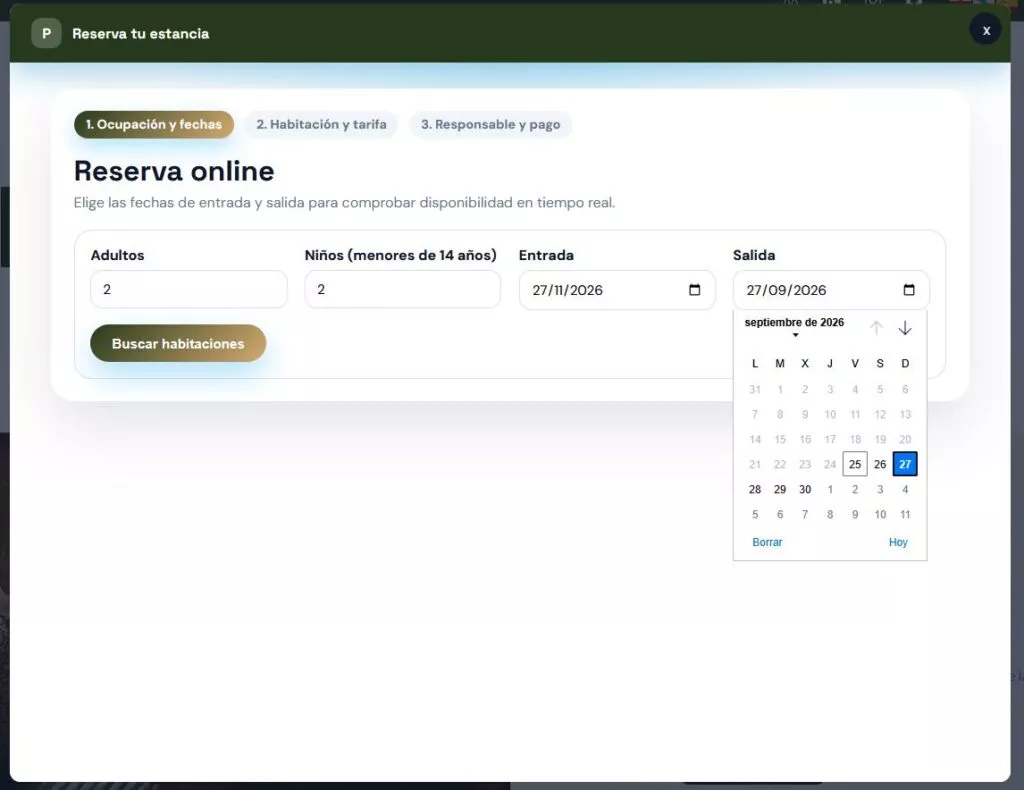
Task: Select tab 1. Ocupación y fechas
Action: [x=153, y=124]
